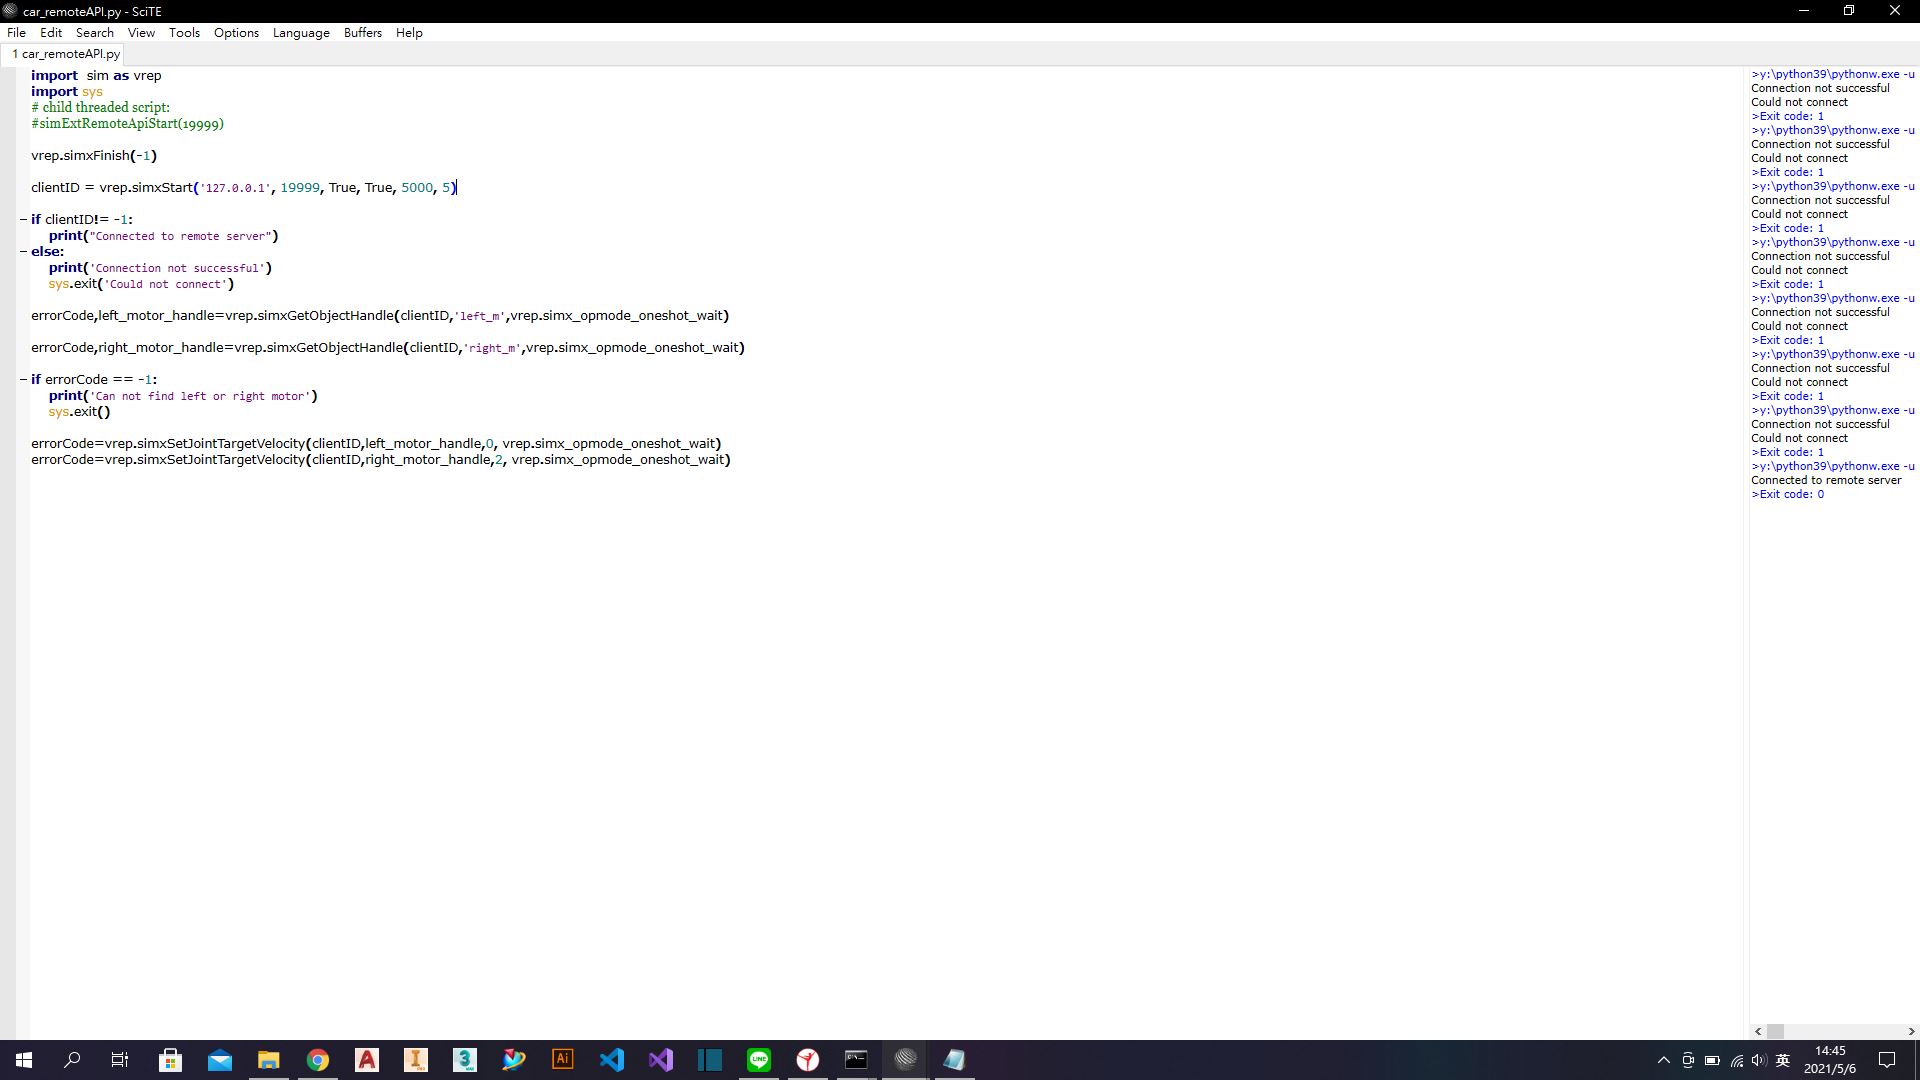Open the Help menu
1920x1080 pixels.
tap(409, 32)
